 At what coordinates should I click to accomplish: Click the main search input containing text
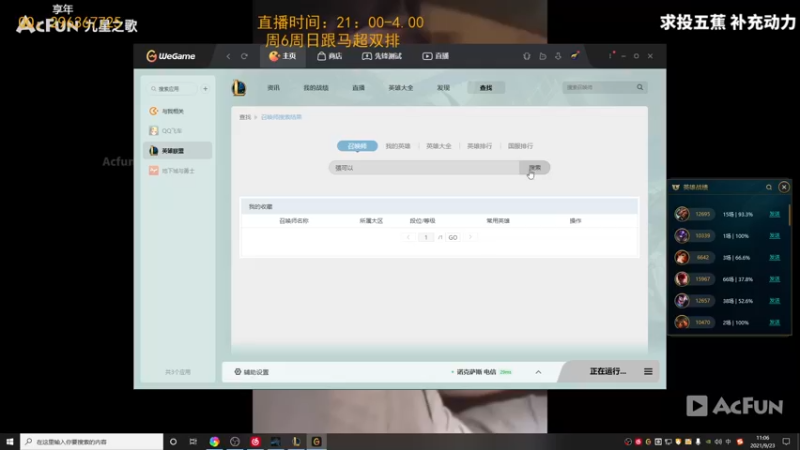(x=424, y=167)
